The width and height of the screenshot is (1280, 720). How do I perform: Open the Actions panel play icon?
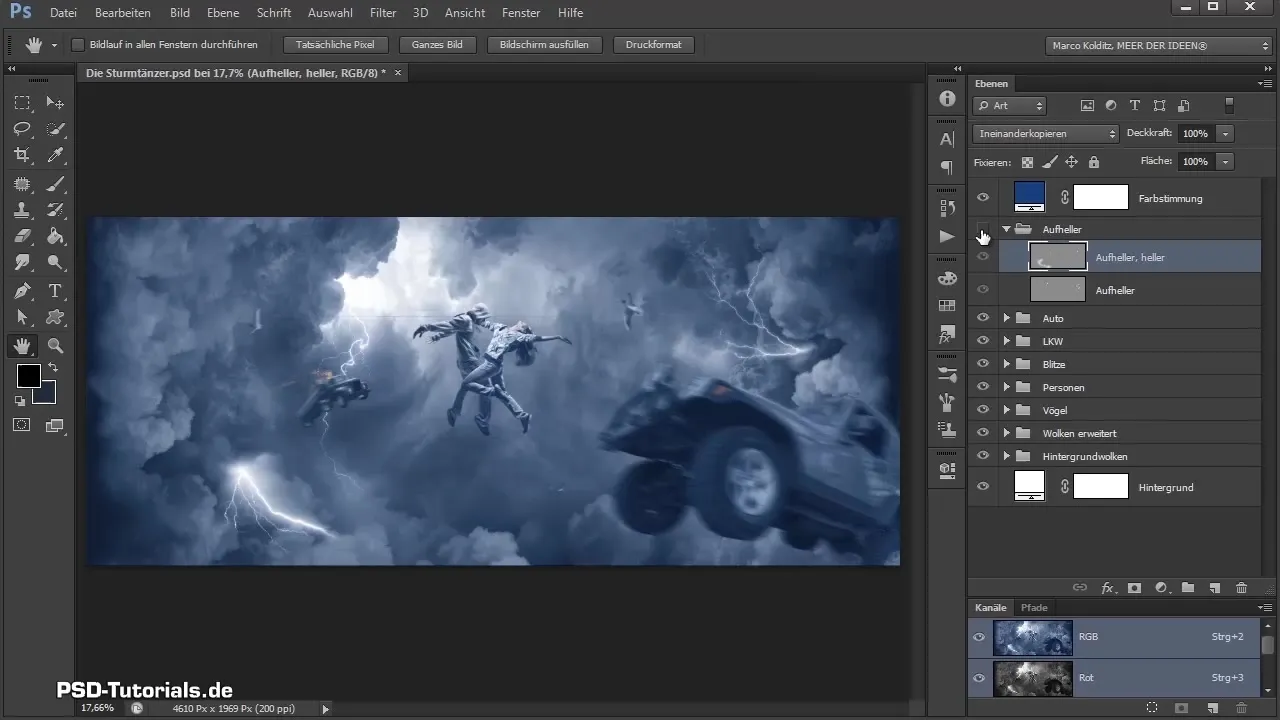[x=947, y=236]
